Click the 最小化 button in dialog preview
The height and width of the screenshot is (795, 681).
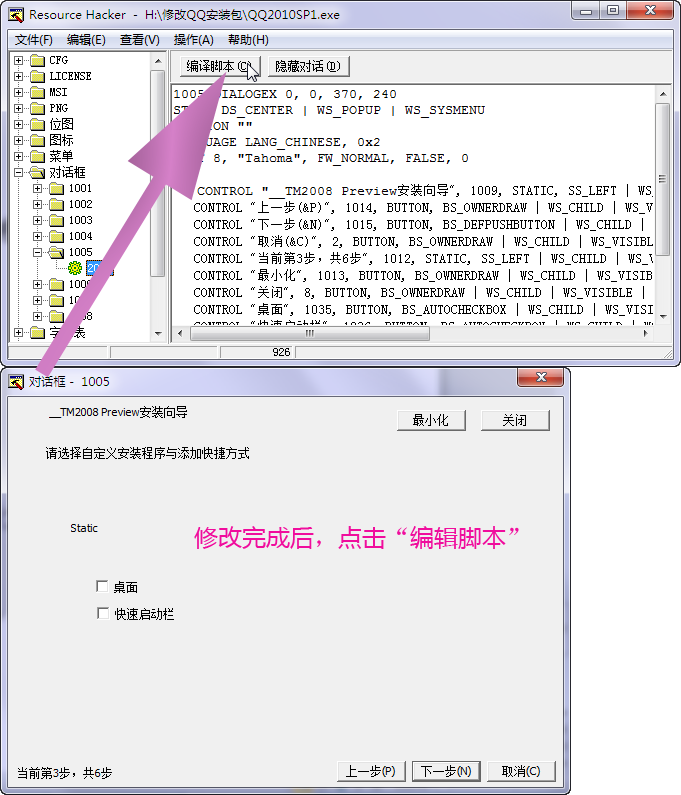point(431,420)
